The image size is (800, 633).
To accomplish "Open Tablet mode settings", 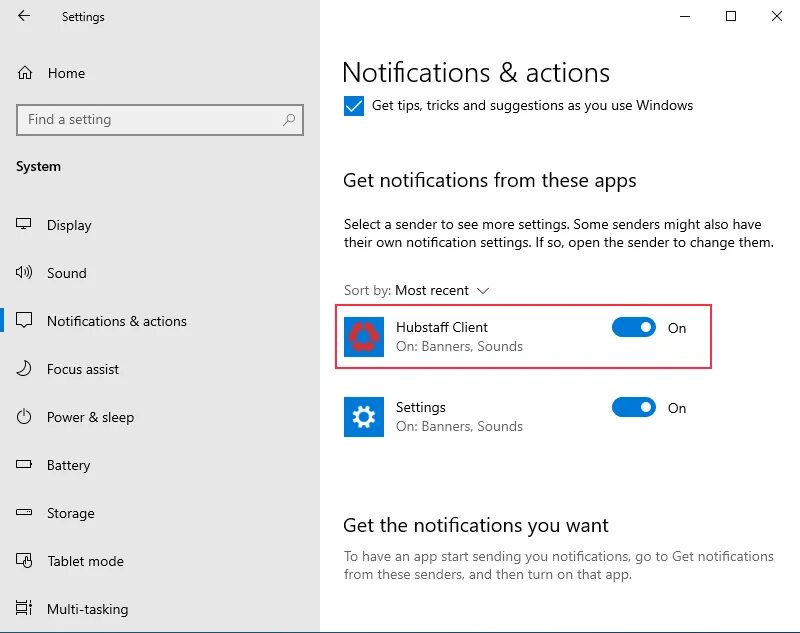I will point(160,561).
